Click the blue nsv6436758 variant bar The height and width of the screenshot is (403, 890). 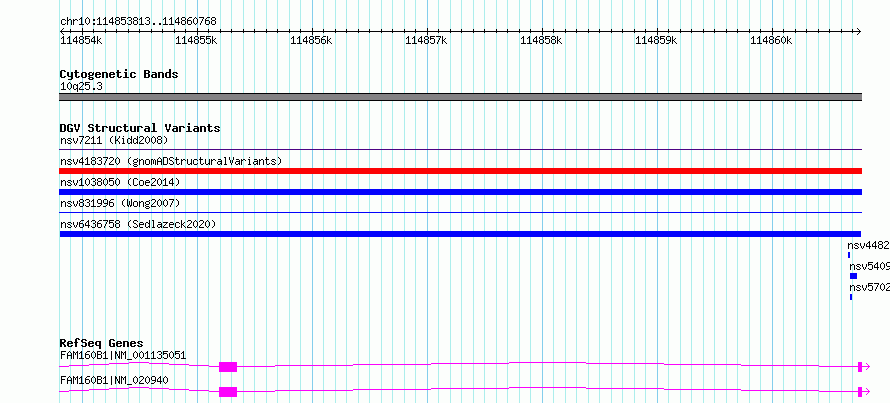click(460, 234)
